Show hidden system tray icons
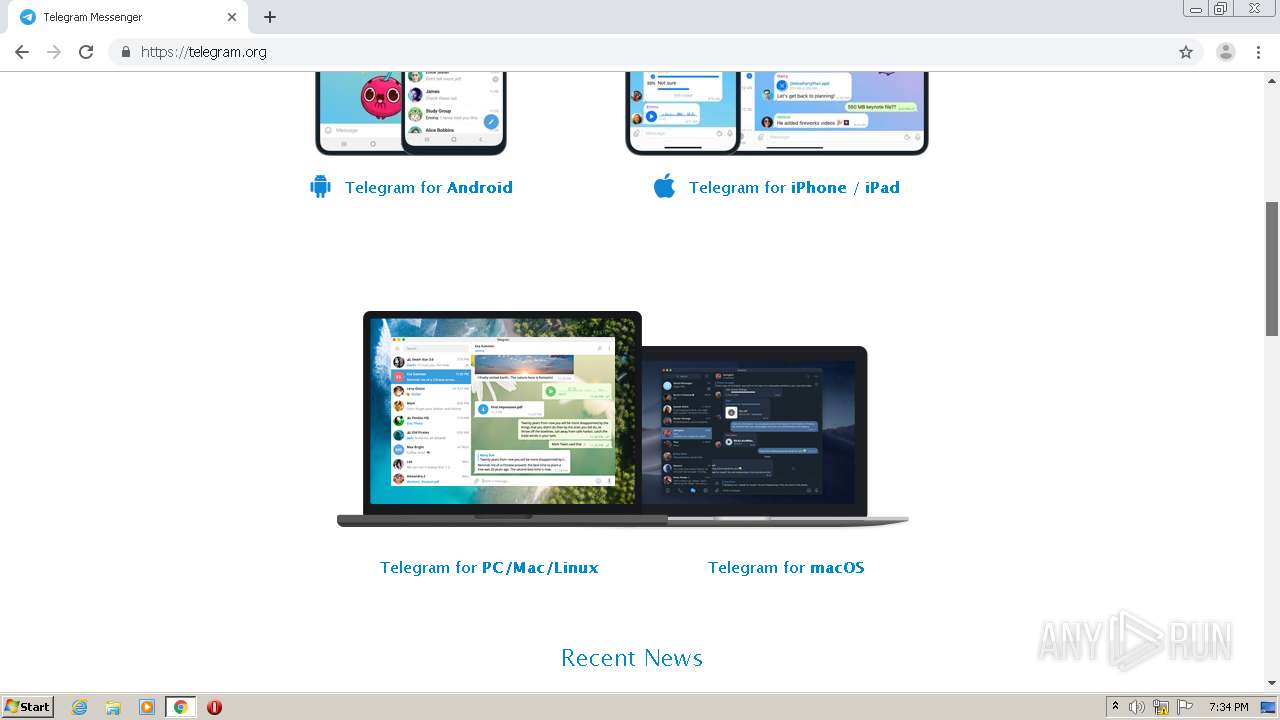This screenshot has height=720, width=1280. point(1116,707)
